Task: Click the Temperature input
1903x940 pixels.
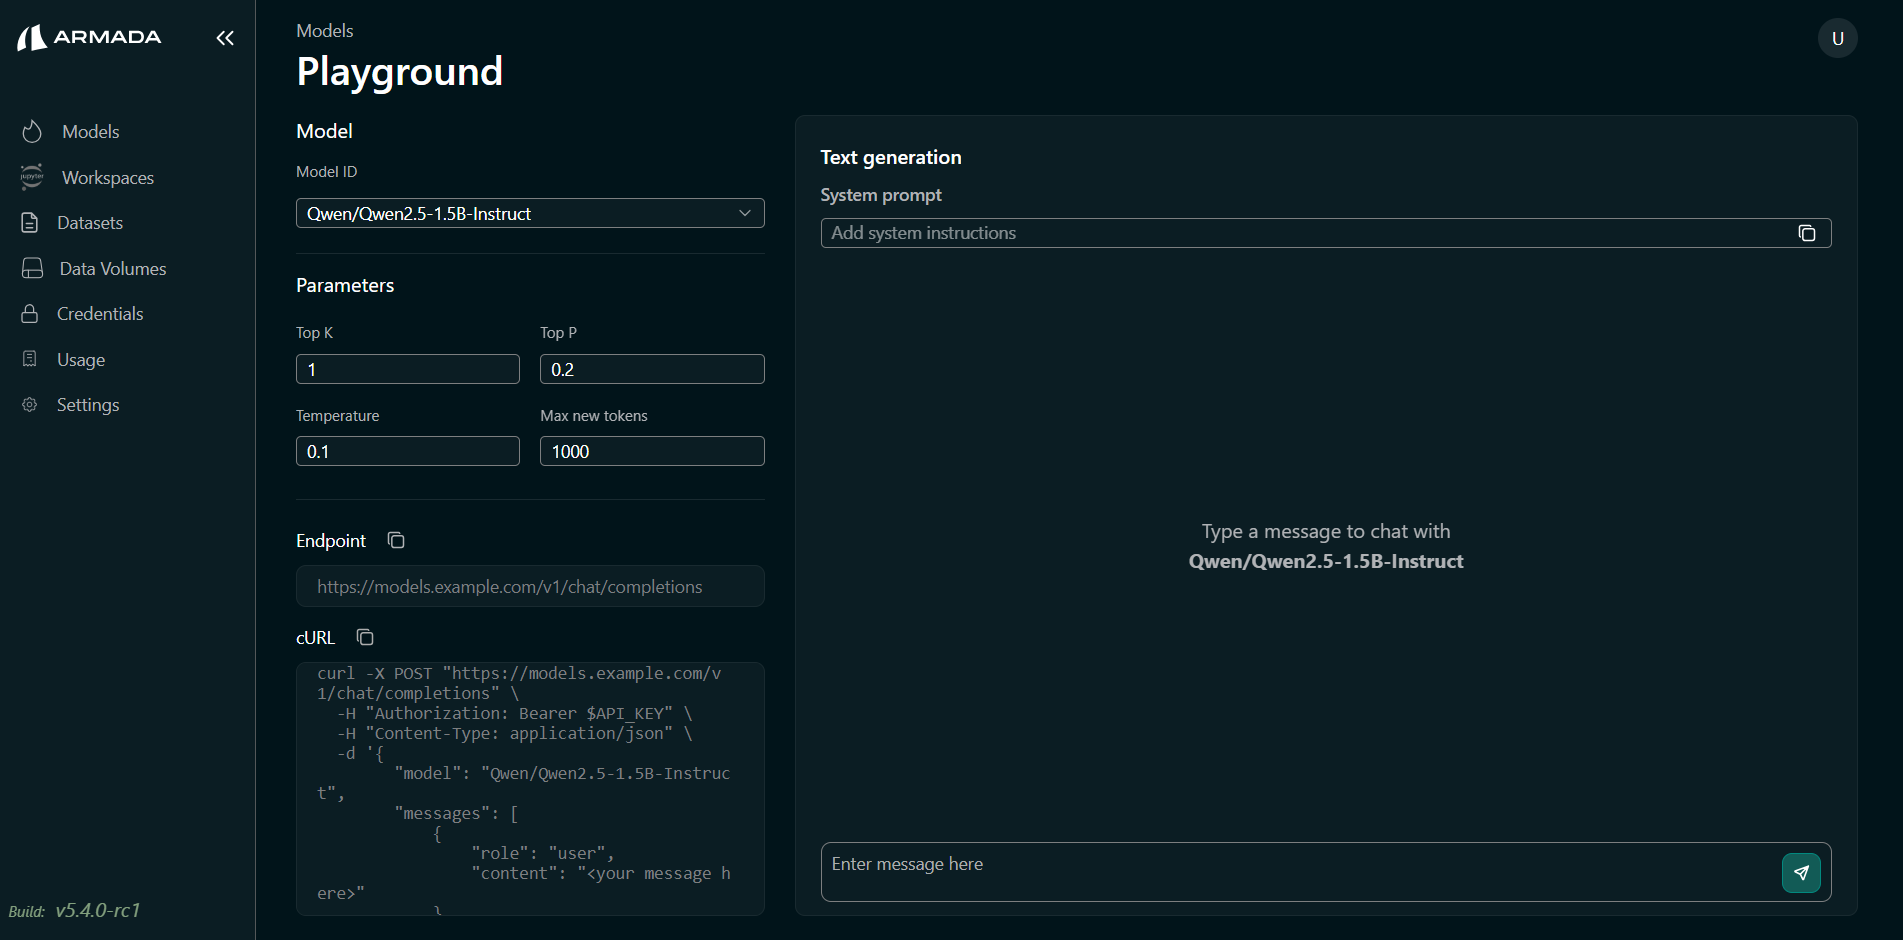Action: pyautogui.click(x=408, y=451)
